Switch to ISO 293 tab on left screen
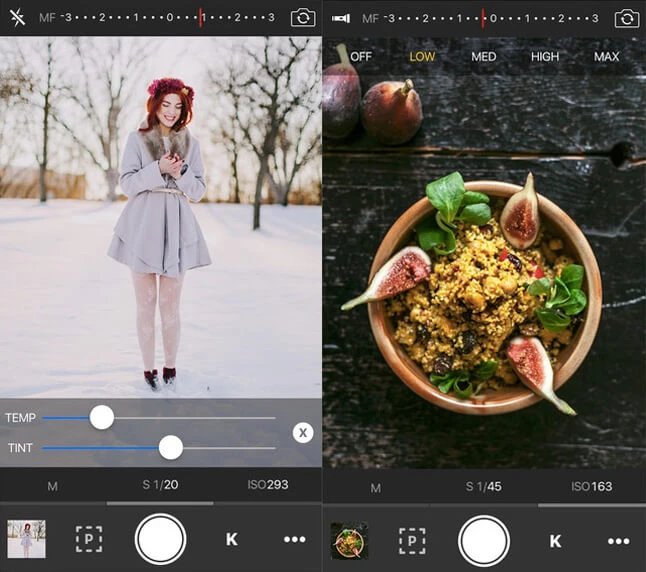The width and height of the screenshot is (646, 572). pyautogui.click(x=267, y=485)
